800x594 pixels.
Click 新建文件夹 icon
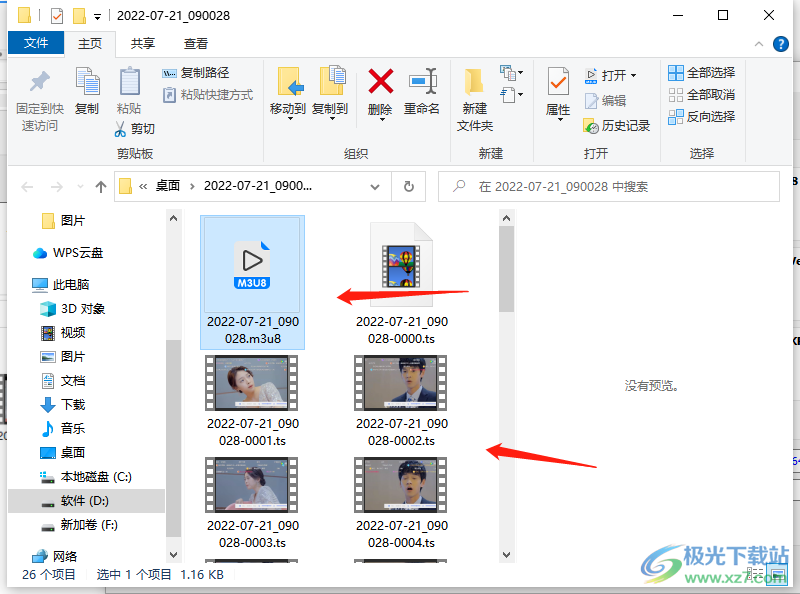(x=474, y=82)
